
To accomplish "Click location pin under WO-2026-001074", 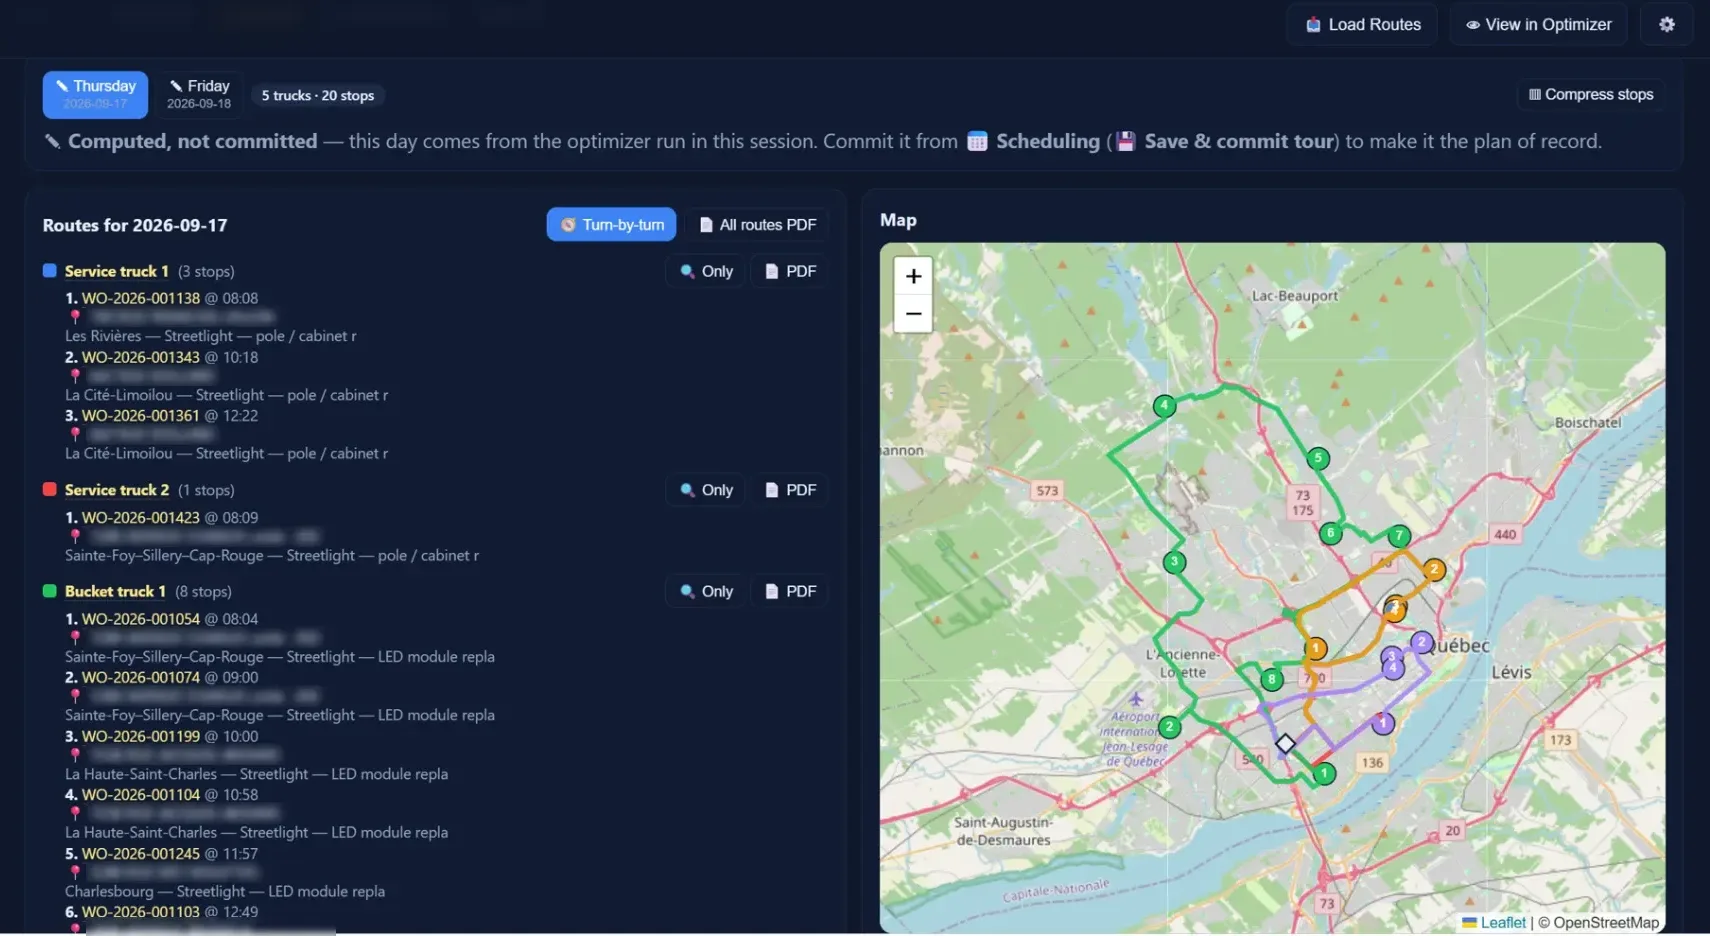I will (75, 696).
